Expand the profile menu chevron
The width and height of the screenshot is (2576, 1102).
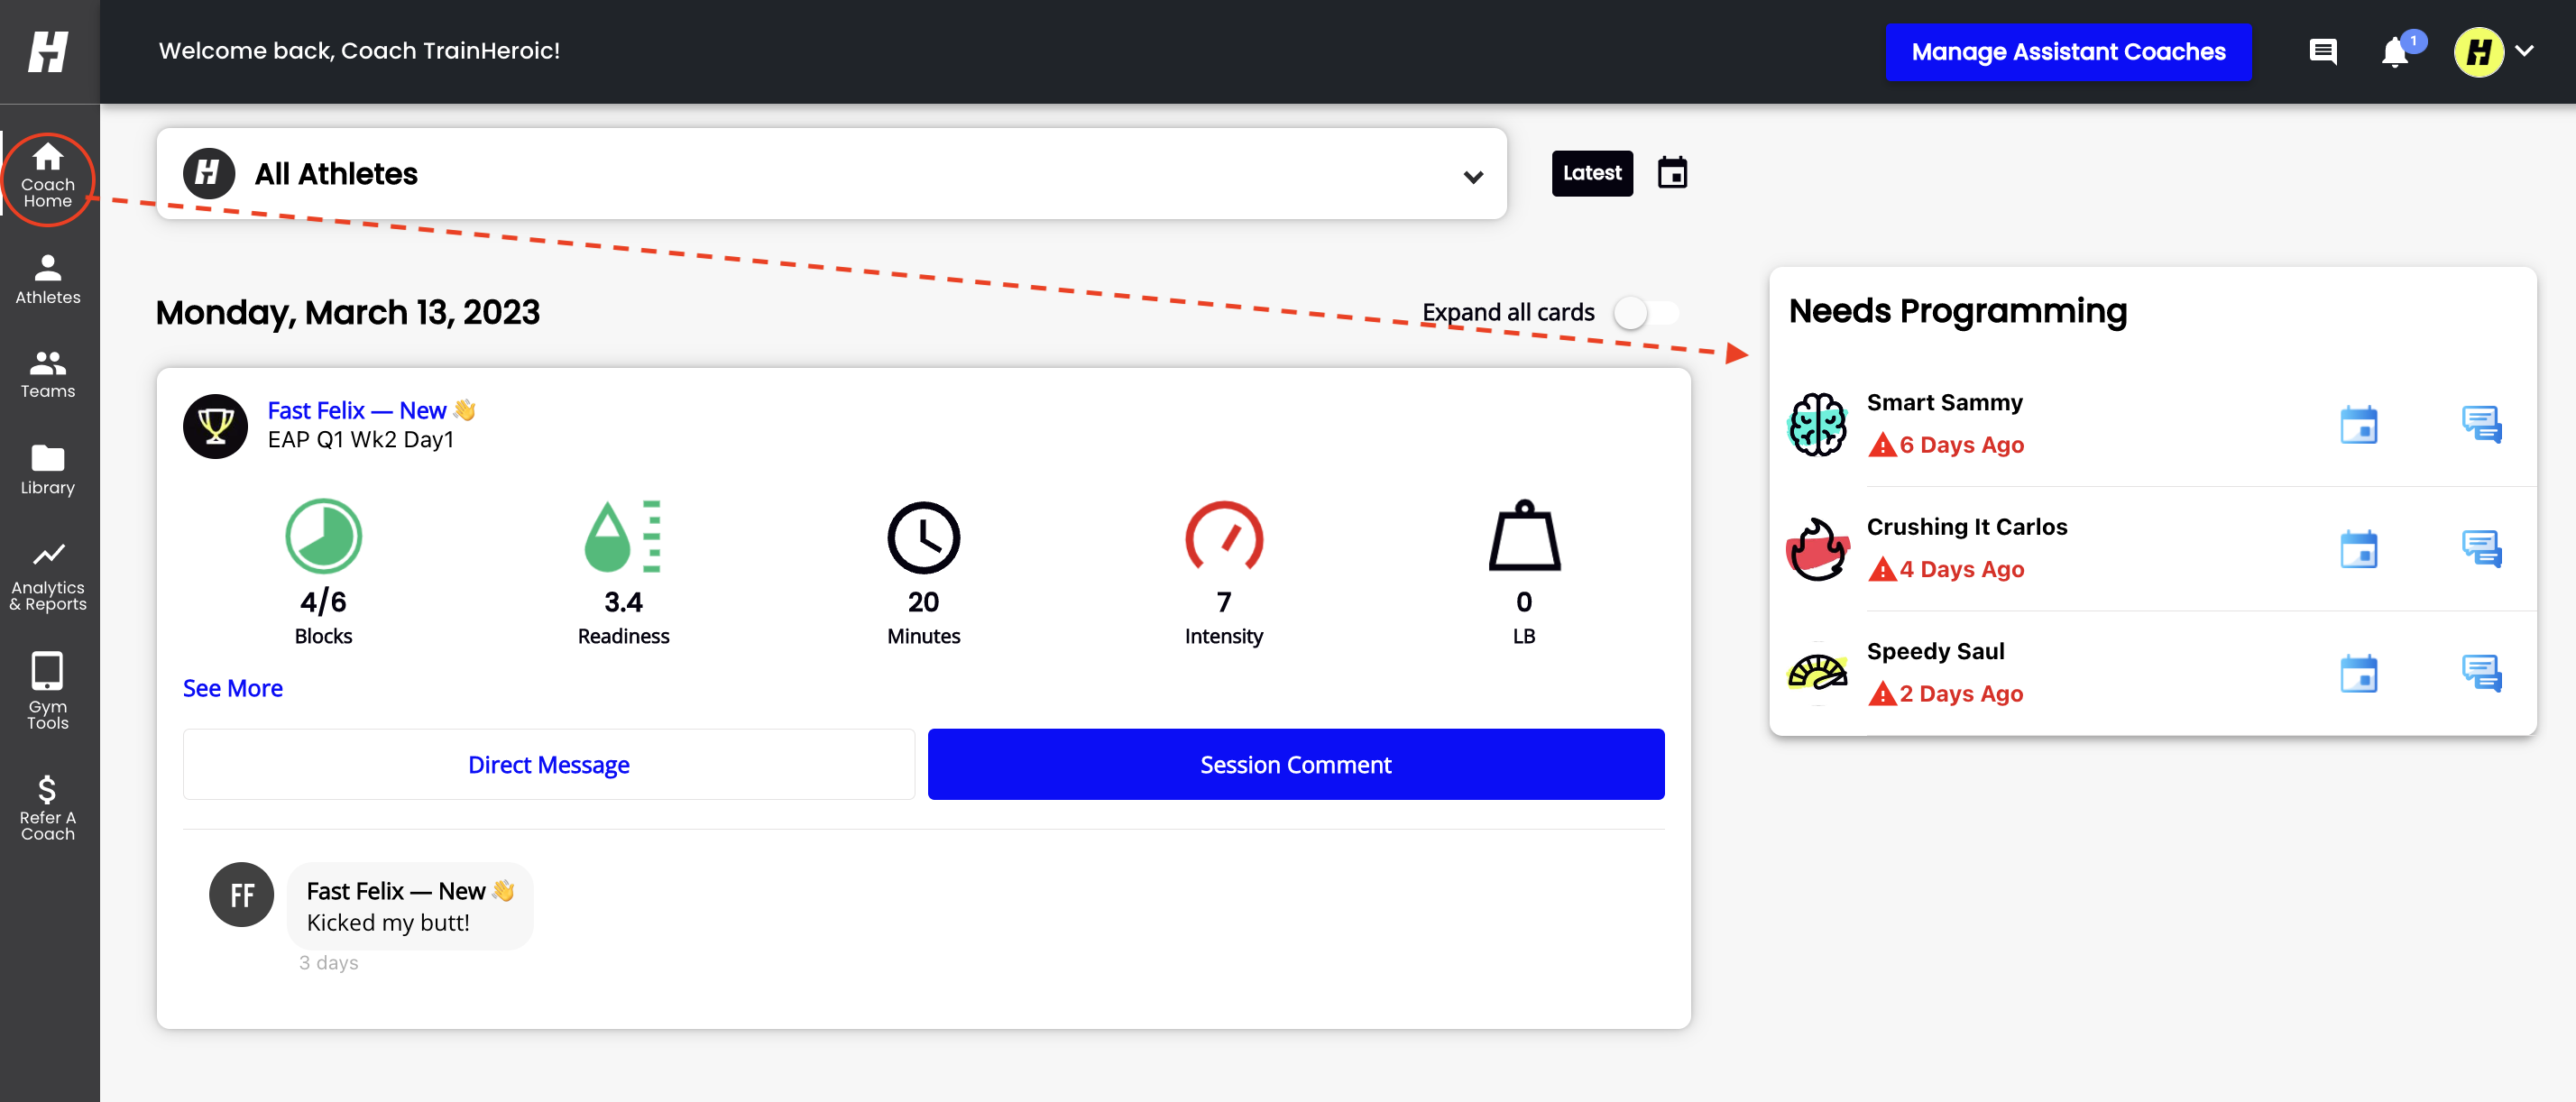2525,51
